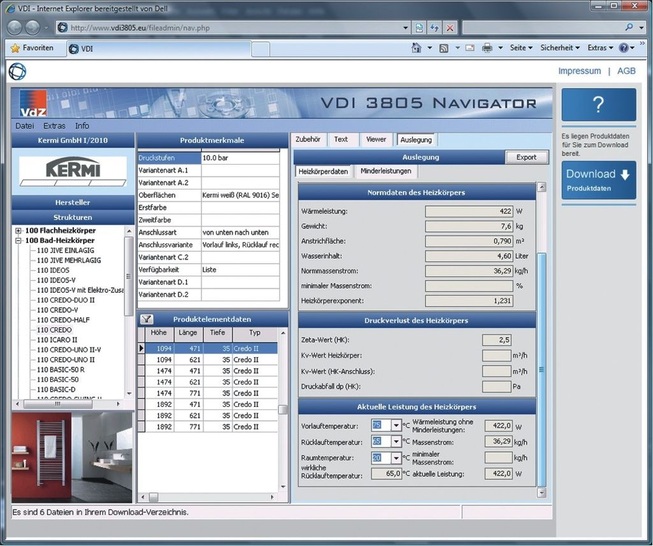Image resolution: width=653 pixels, height=546 pixels.
Task: Open the Sicherheit dropdown menu
Action: coord(560,48)
